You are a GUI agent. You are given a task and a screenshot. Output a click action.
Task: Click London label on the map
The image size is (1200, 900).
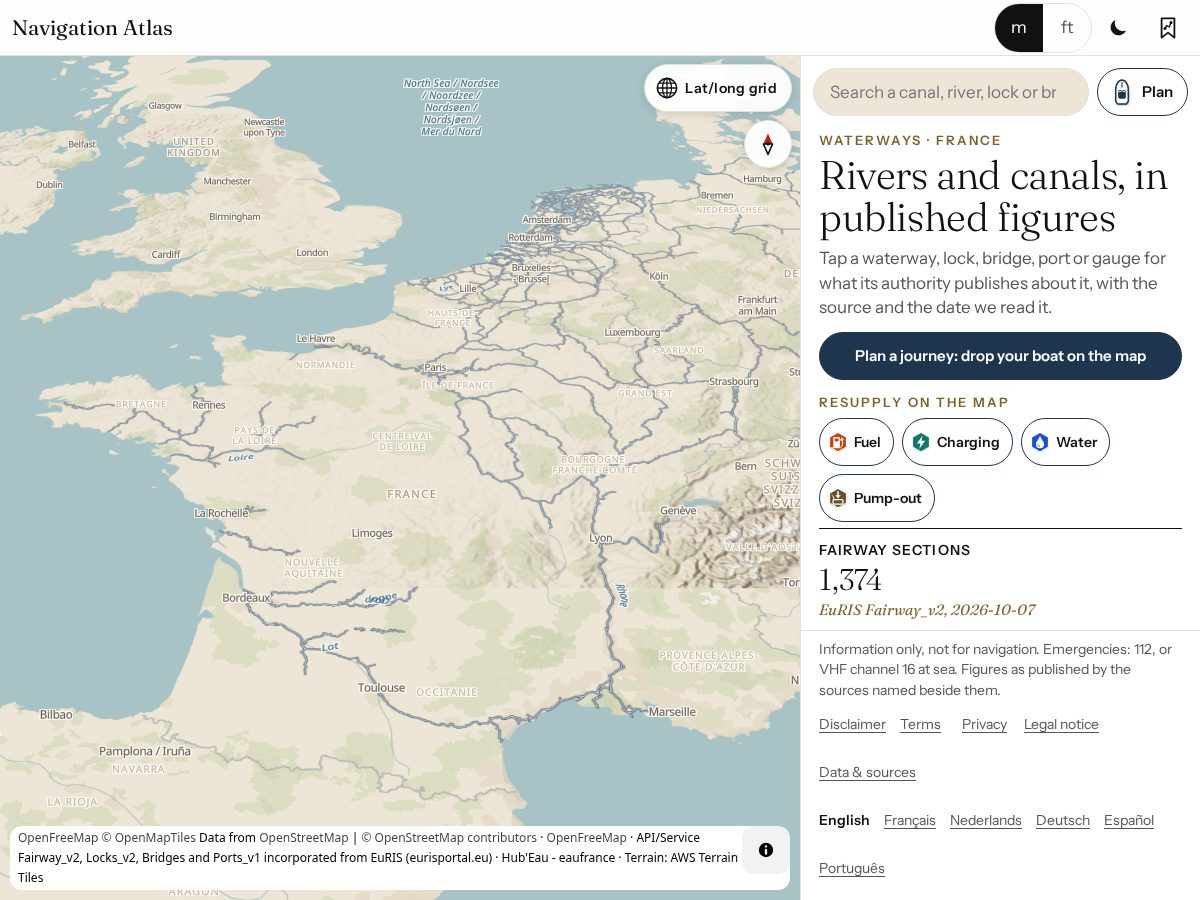312,253
